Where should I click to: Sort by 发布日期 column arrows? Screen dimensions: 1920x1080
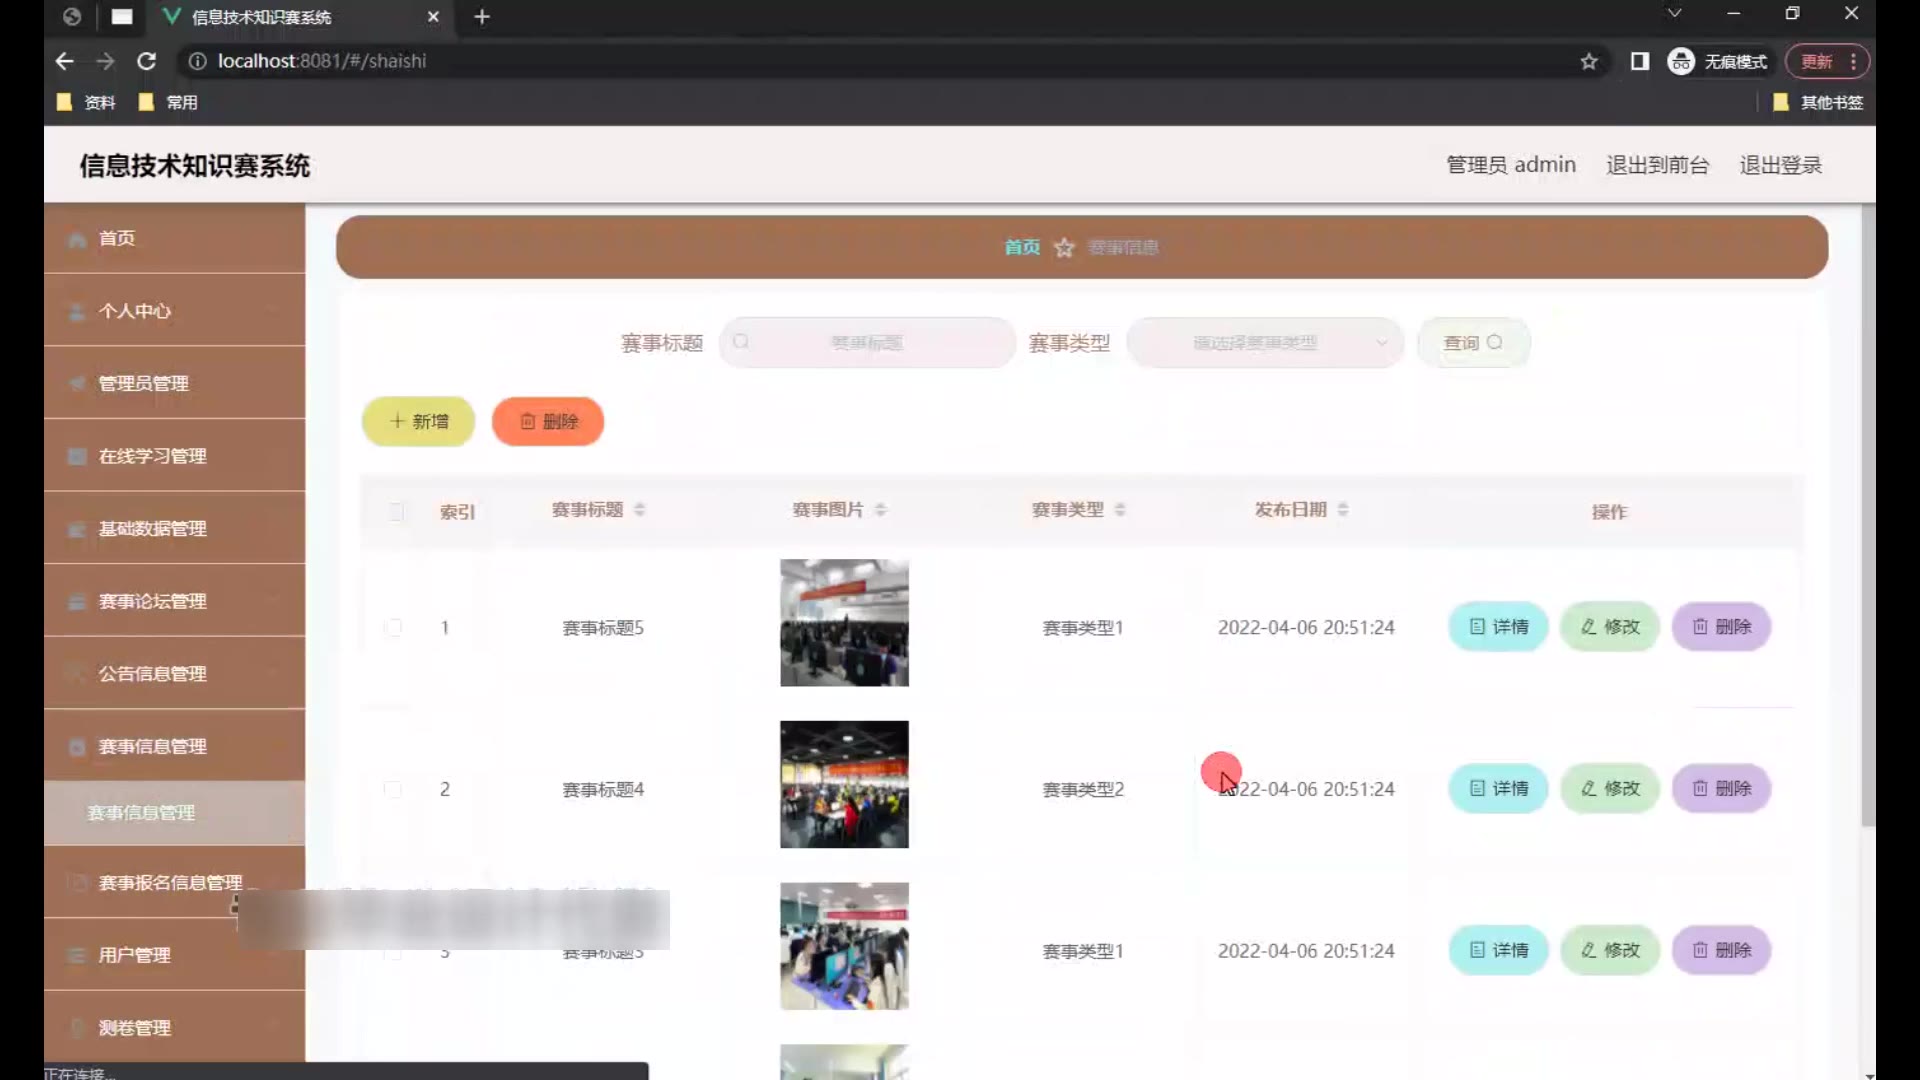coord(1343,510)
